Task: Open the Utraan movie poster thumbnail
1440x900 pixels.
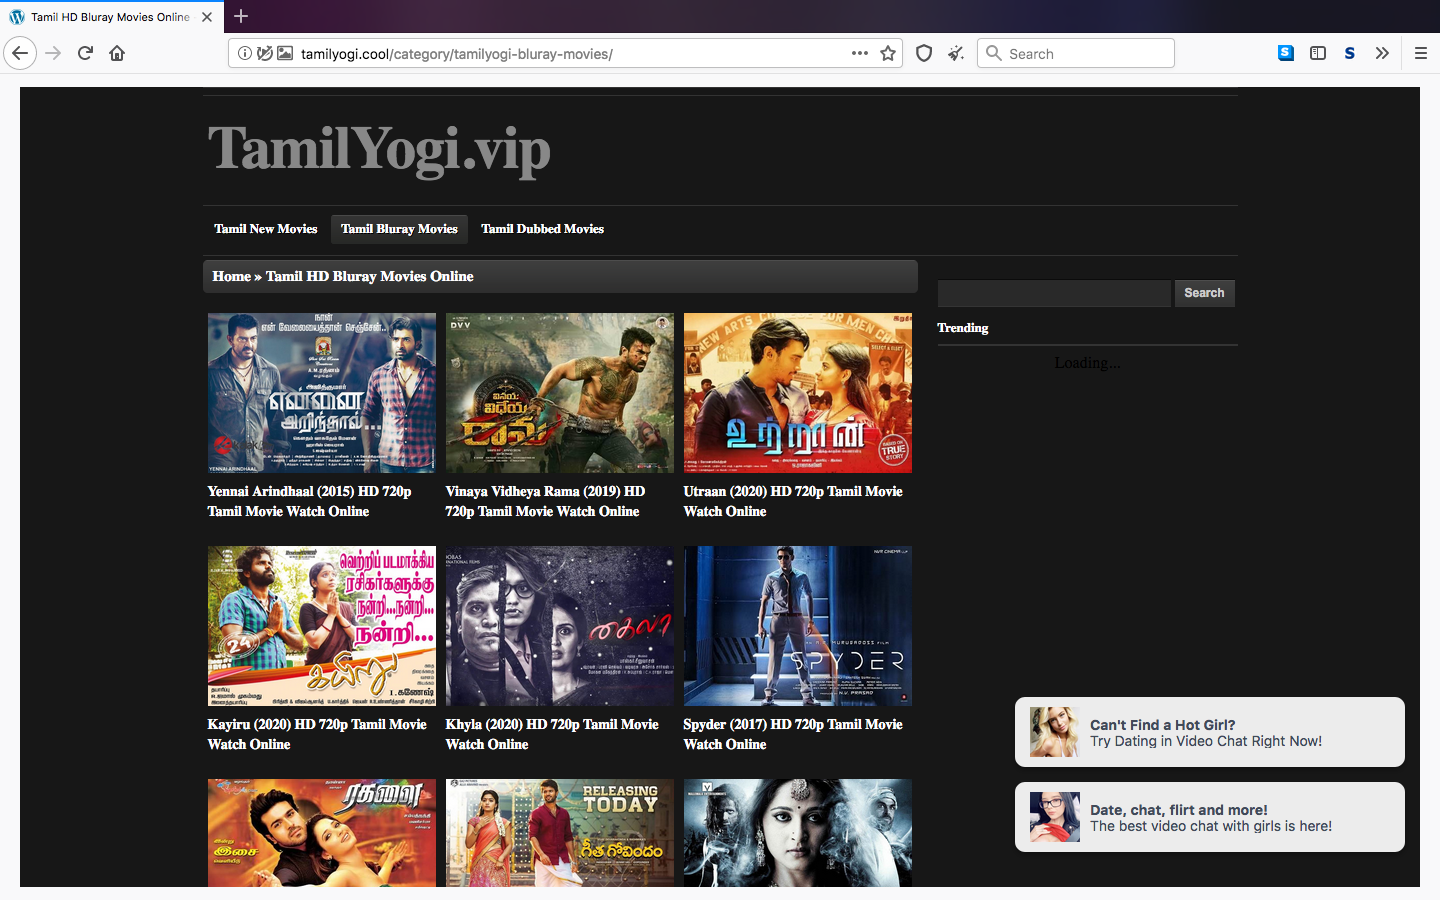Action: tap(798, 393)
